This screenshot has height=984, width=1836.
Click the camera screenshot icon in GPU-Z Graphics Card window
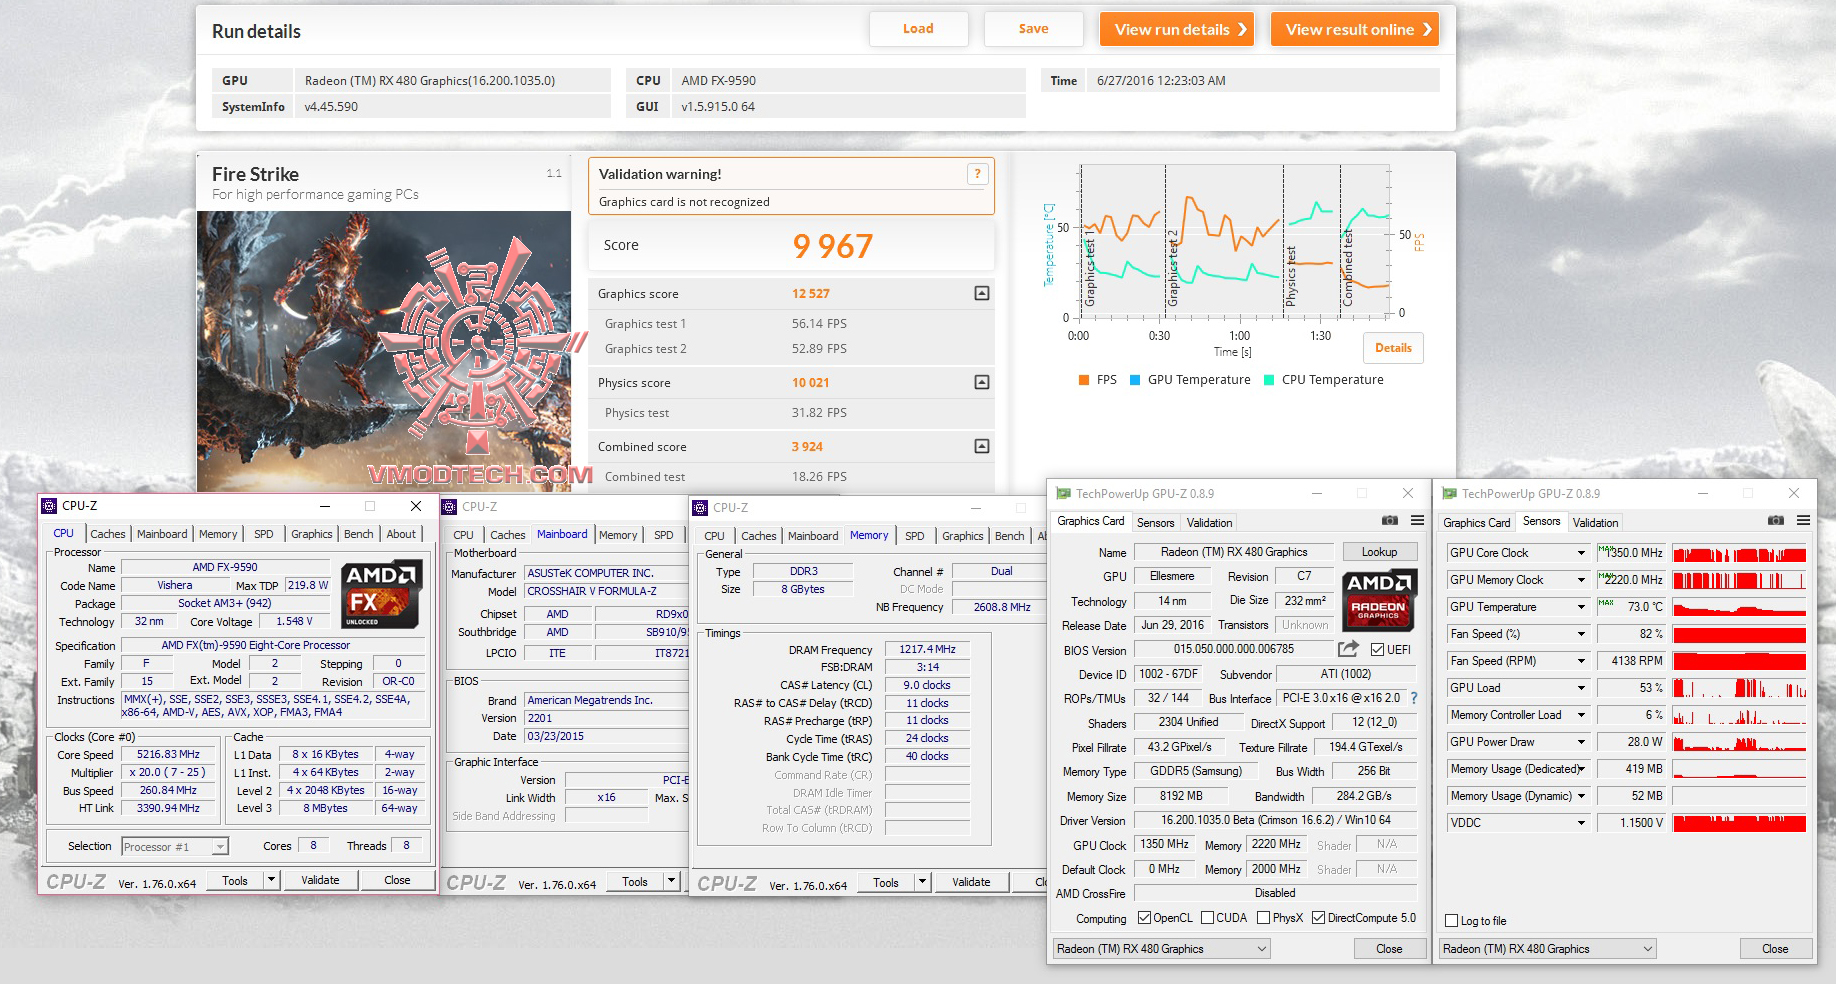click(1390, 521)
